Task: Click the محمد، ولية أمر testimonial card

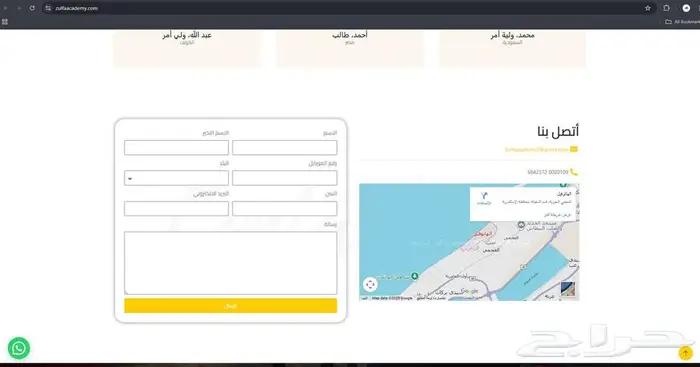Action: point(512,48)
